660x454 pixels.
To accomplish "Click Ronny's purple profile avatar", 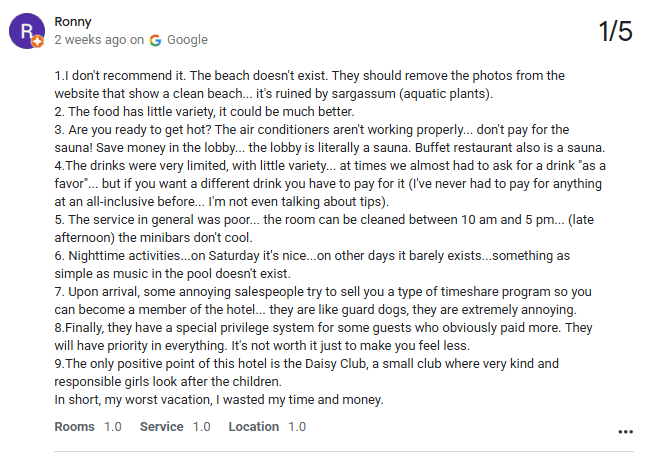I will [x=26, y=31].
